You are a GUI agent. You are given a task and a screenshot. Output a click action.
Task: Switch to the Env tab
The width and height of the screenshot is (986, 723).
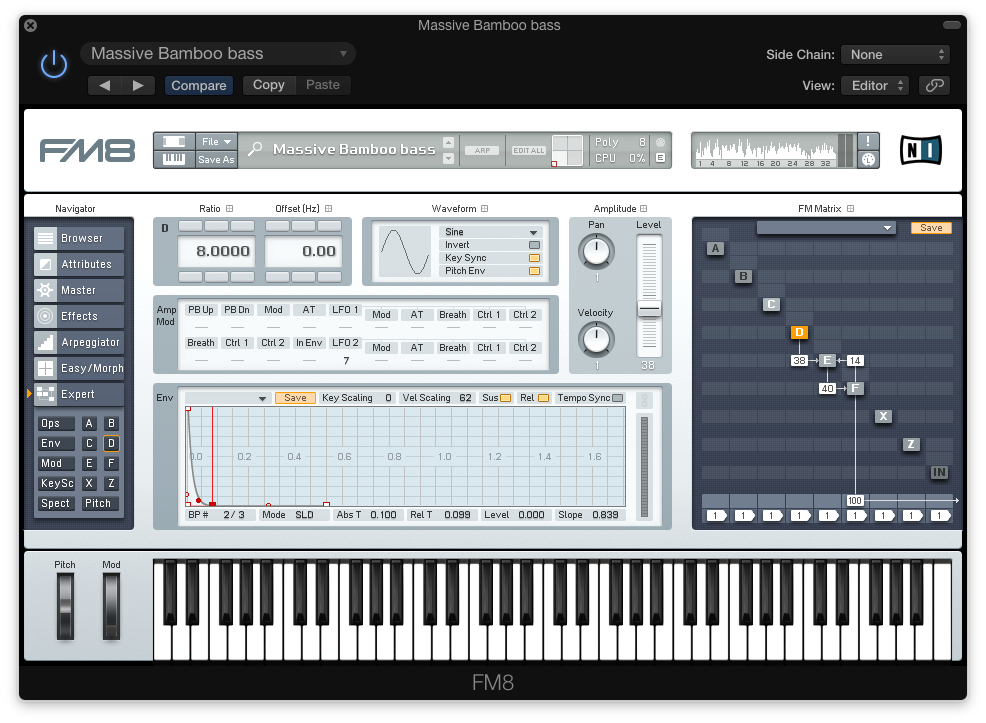click(x=56, y=443)
